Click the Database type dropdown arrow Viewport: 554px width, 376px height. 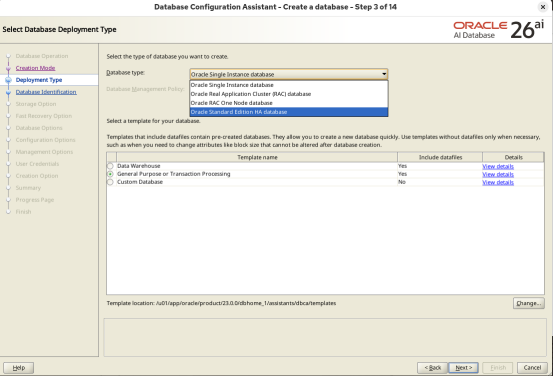tap(384, 74)
